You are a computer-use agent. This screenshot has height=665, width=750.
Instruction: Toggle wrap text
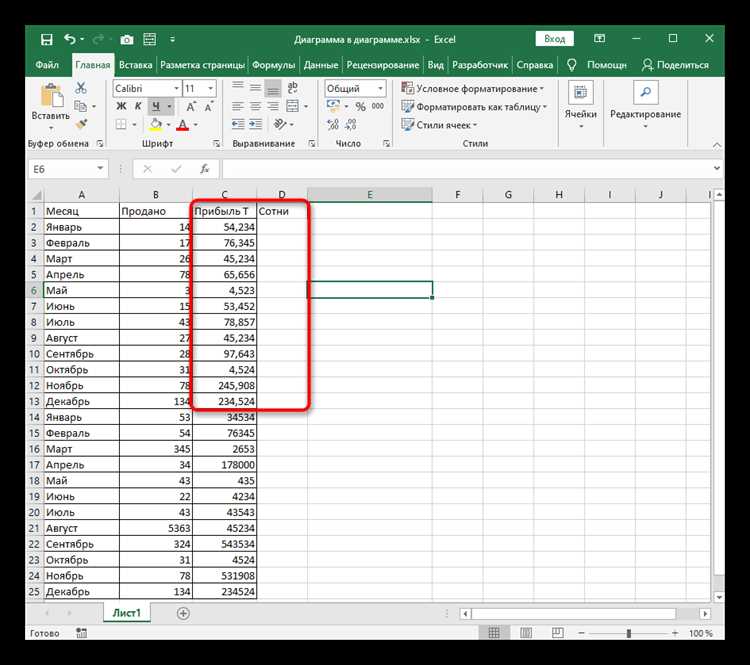click(x=292, y=88)
